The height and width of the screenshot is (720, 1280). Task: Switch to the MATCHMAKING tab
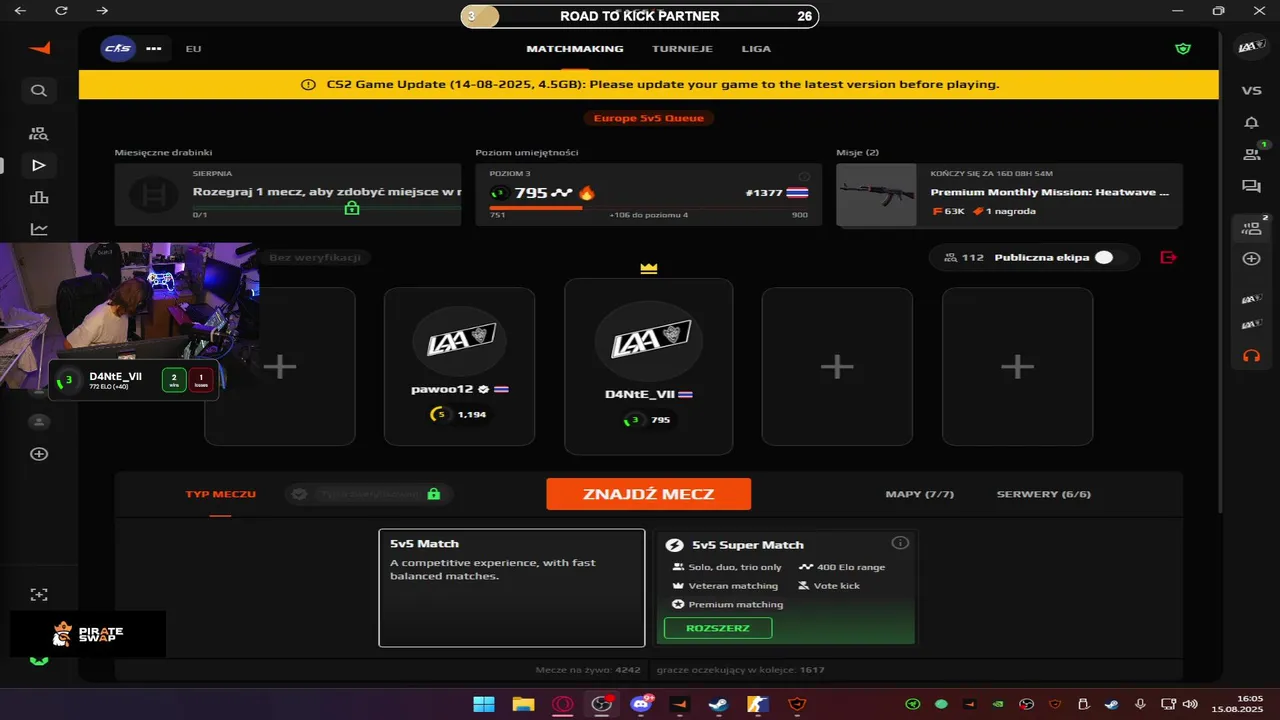pyautogui.click(x=575, y=48)
